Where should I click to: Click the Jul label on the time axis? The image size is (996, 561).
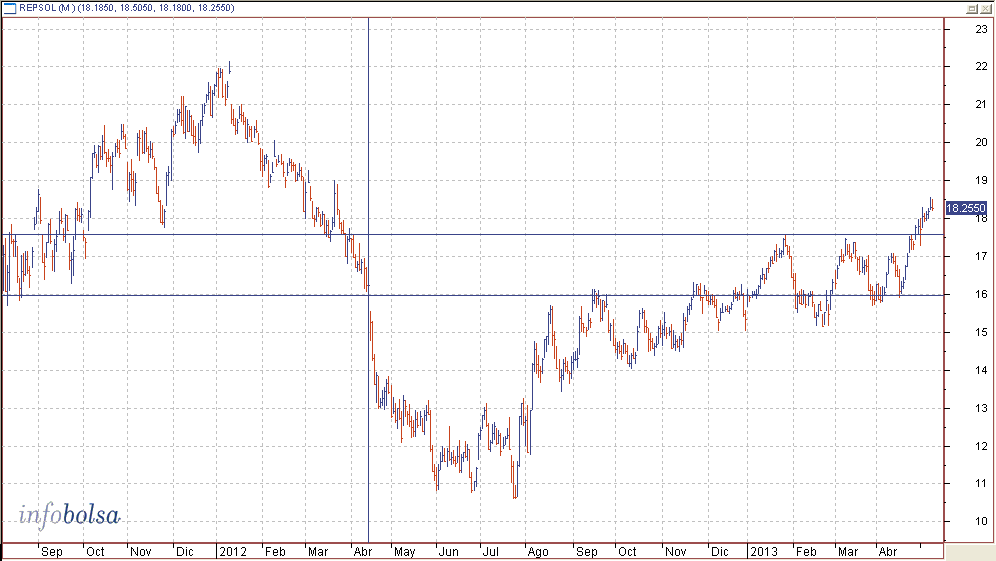tap(491, 551)
